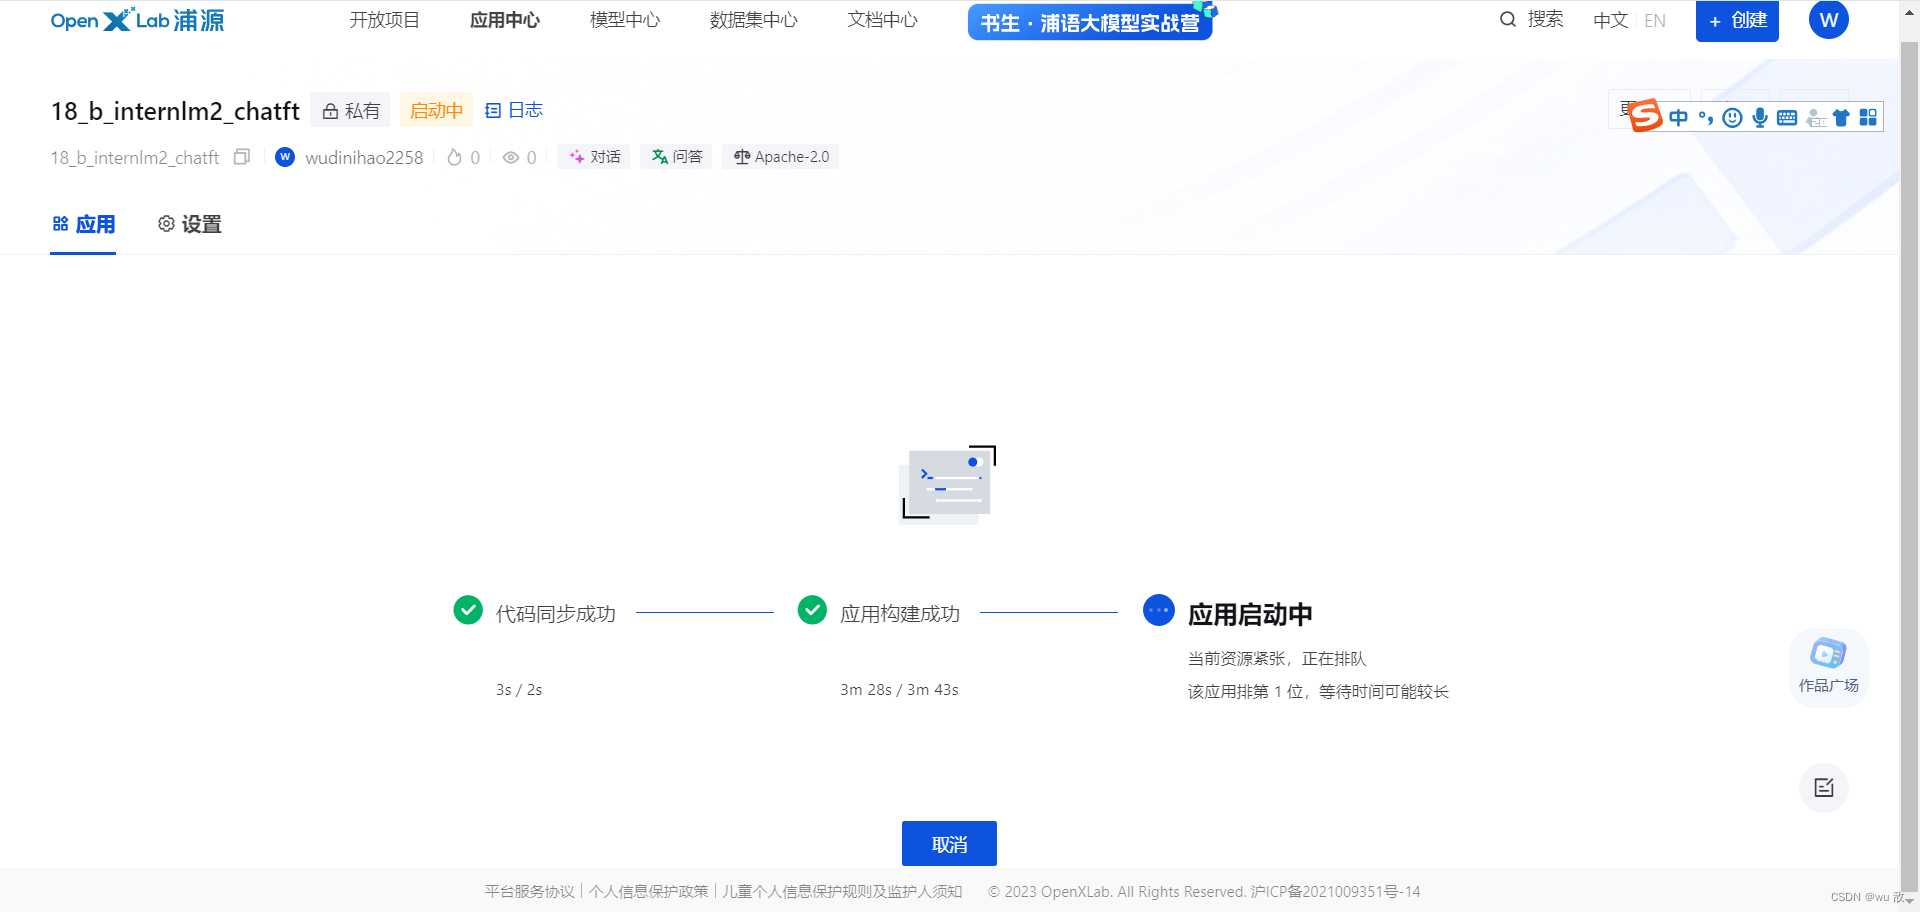Click the terminal illustration image
This screenshot has width=1920, height=912.
[x=948, y=484]
